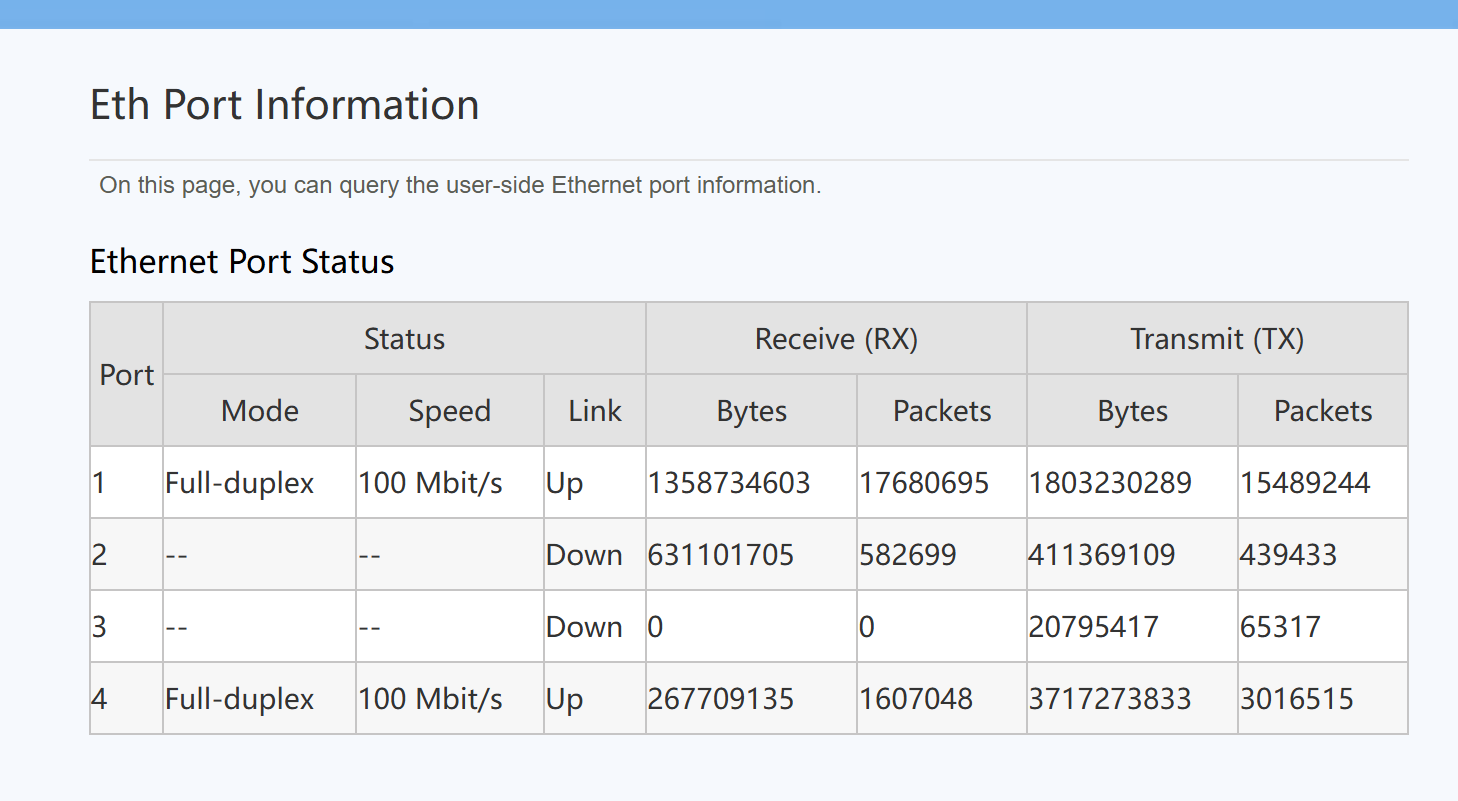
Task: Select the "Status" group header
Action: pyautogui.click(x=404, y=339)
